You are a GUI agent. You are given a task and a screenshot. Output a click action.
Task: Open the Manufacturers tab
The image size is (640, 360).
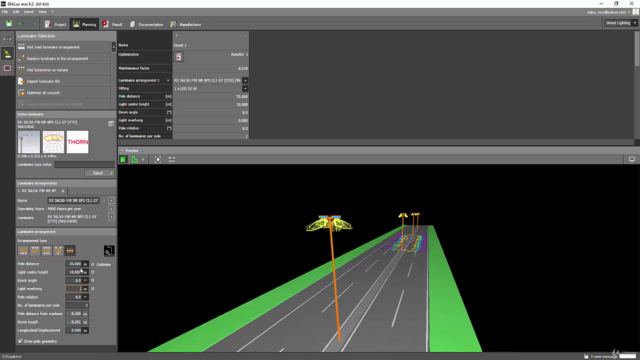[186, 24]
